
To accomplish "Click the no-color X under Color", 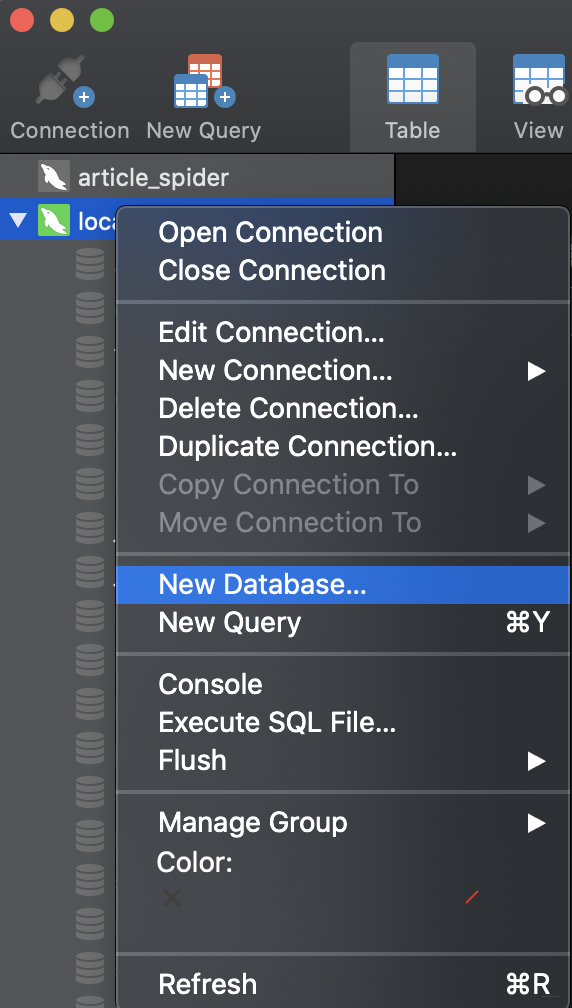I will click(172, 898).
